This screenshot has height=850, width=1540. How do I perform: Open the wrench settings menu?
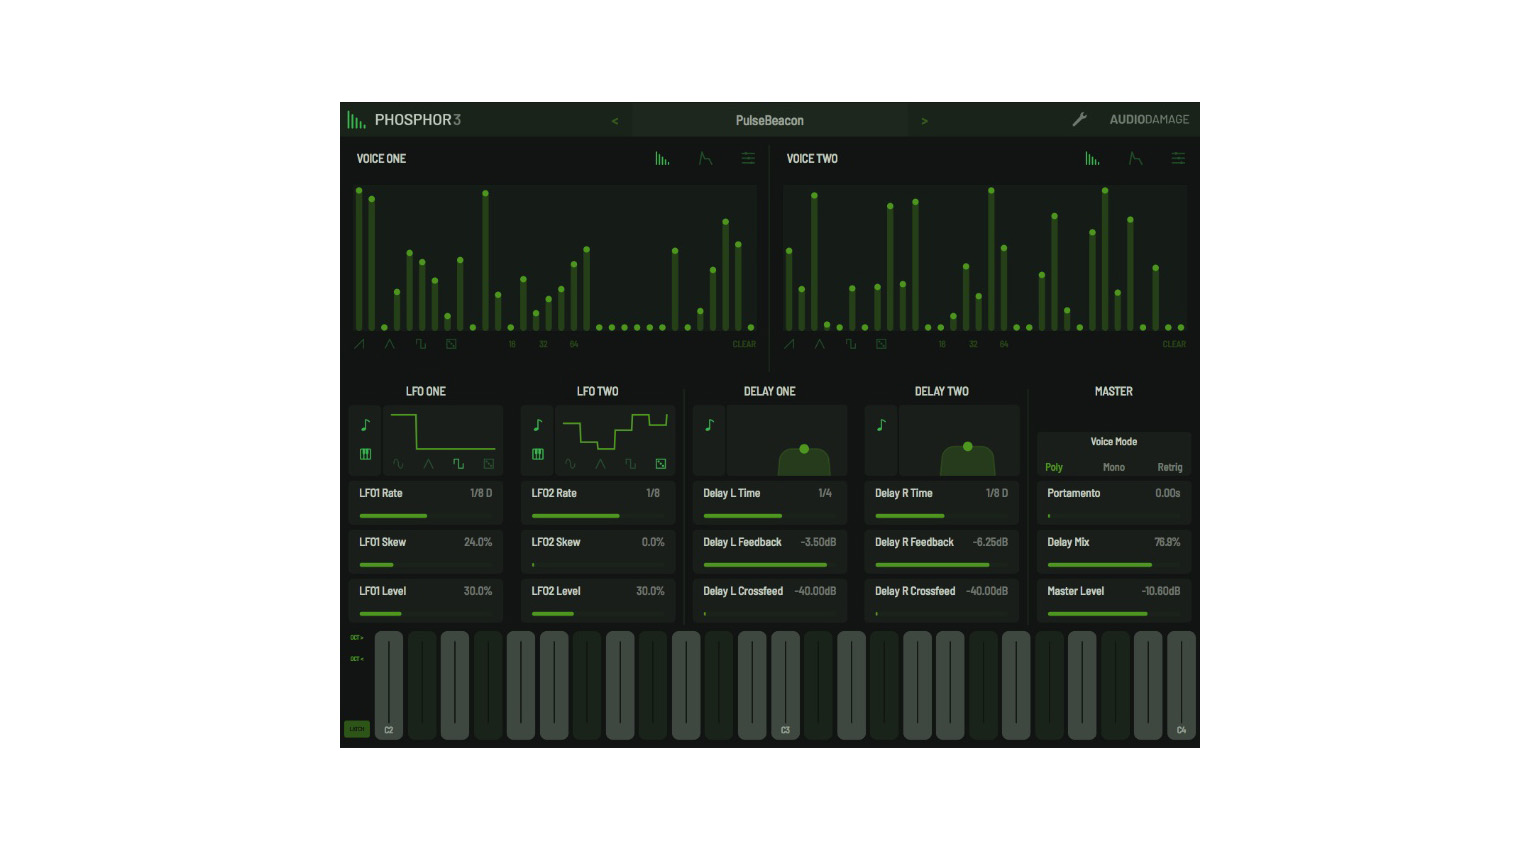click(1079, 119)
